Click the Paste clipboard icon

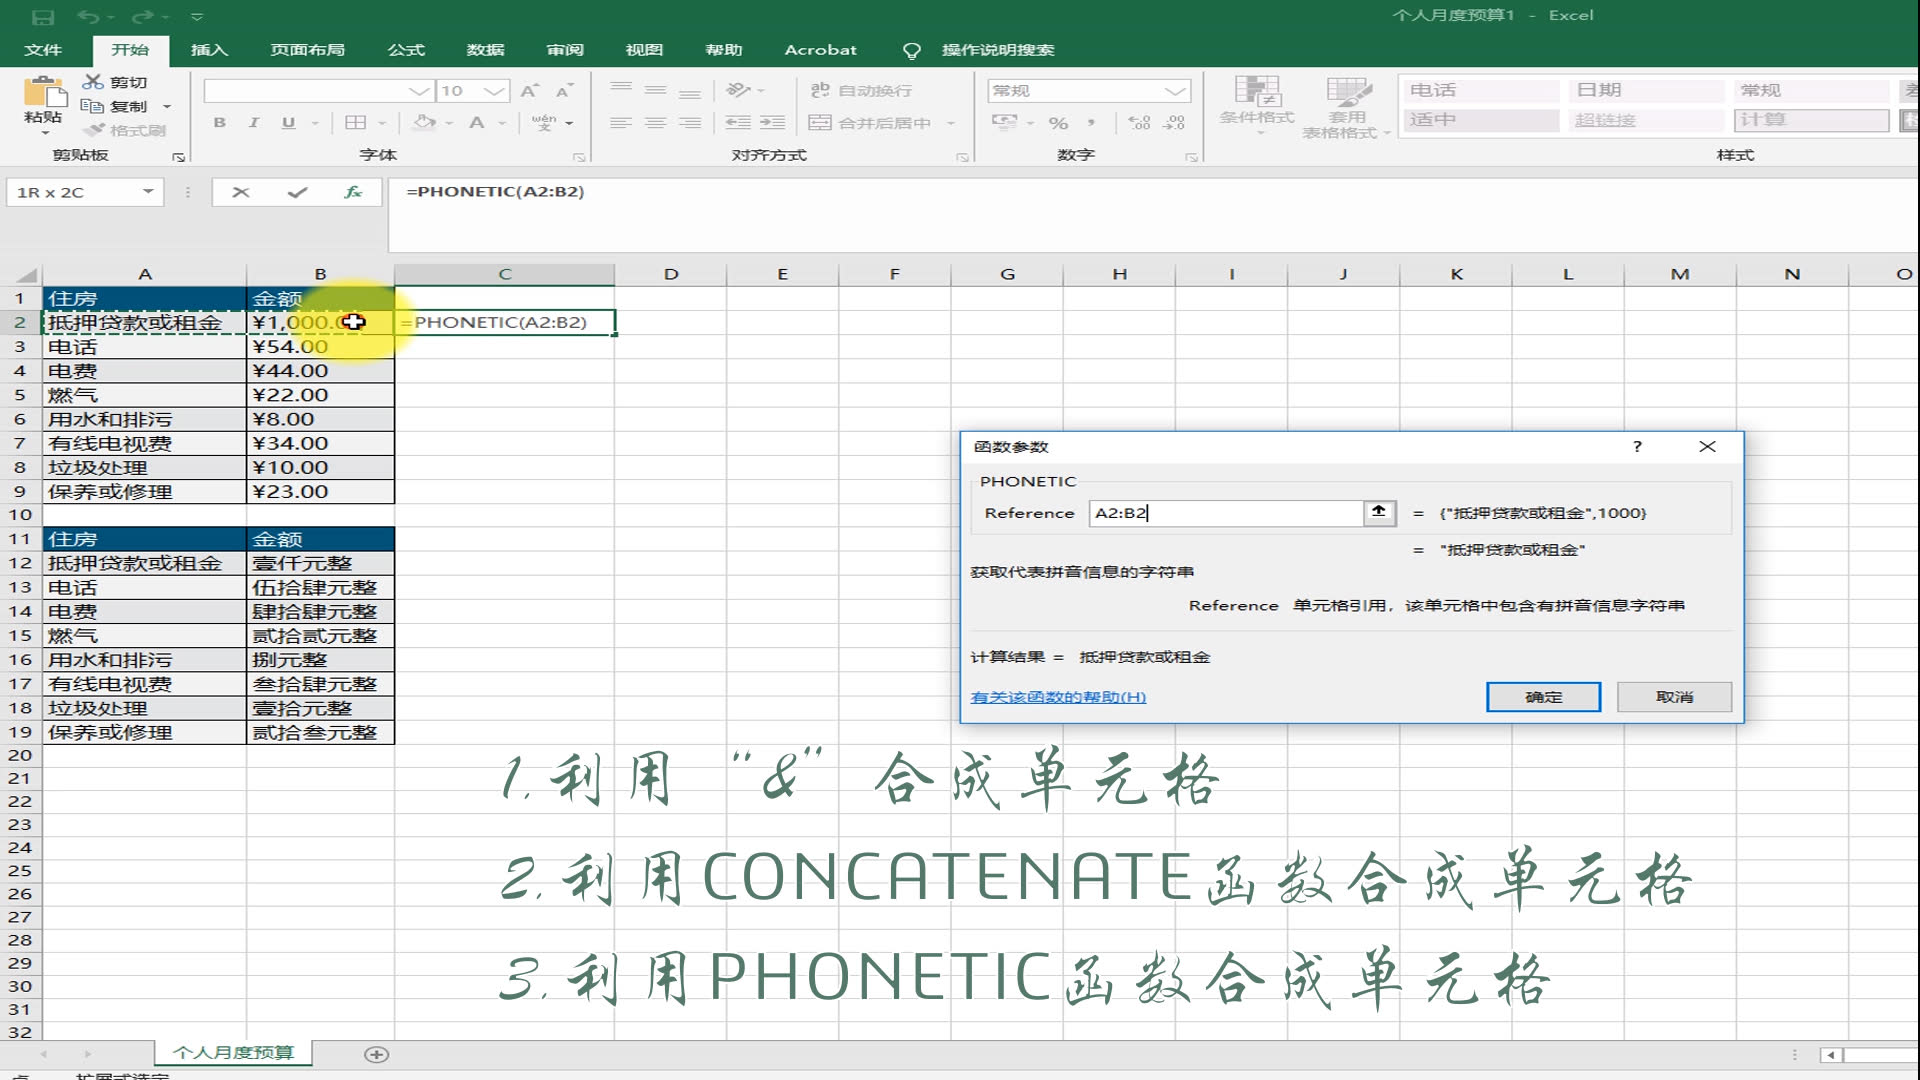[x=43, y=93]
